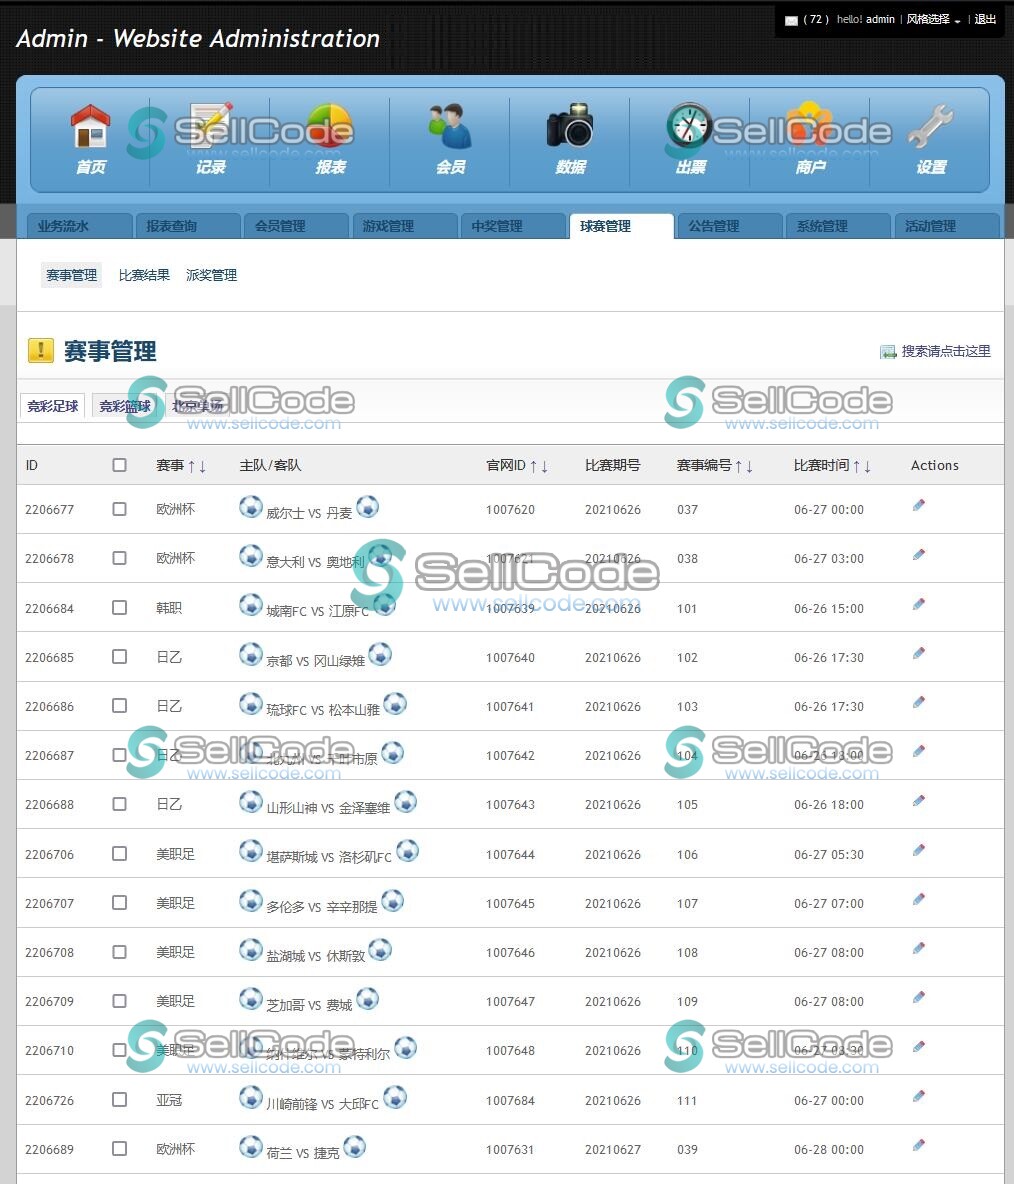Open the 搜索请点击这里 search link

pos(945,351)
